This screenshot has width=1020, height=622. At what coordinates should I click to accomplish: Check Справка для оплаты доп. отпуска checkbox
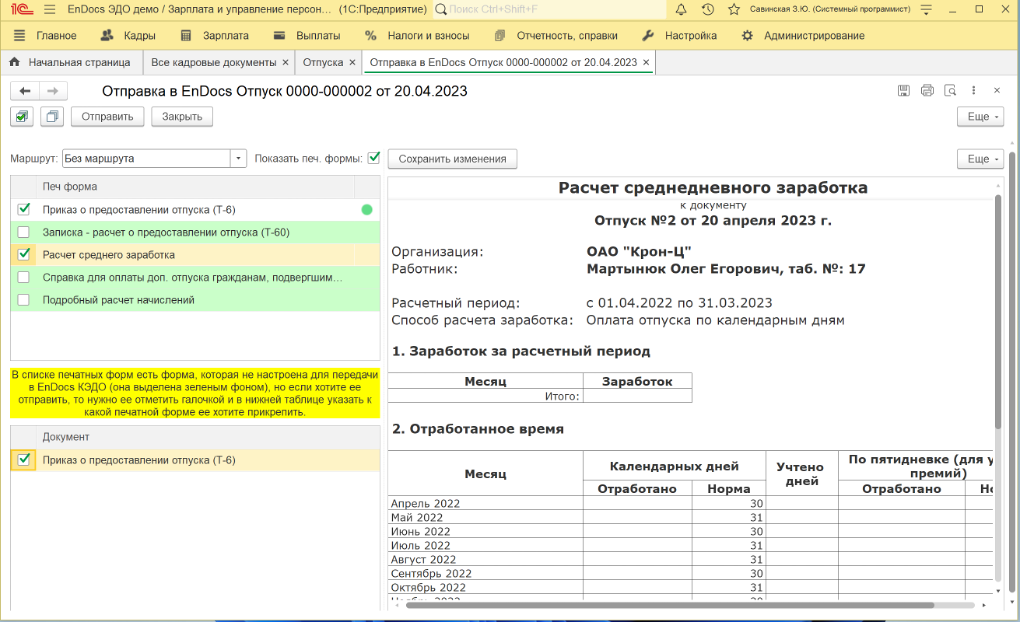click(x=24, y=277)
